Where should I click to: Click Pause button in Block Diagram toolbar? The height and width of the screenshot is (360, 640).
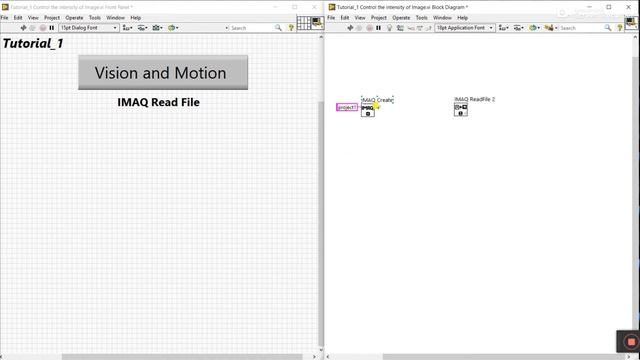coord(379,28)
